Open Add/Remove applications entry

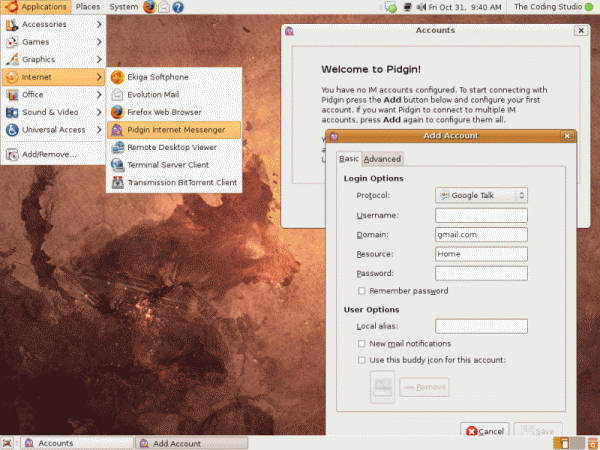[x=53, y=154]
